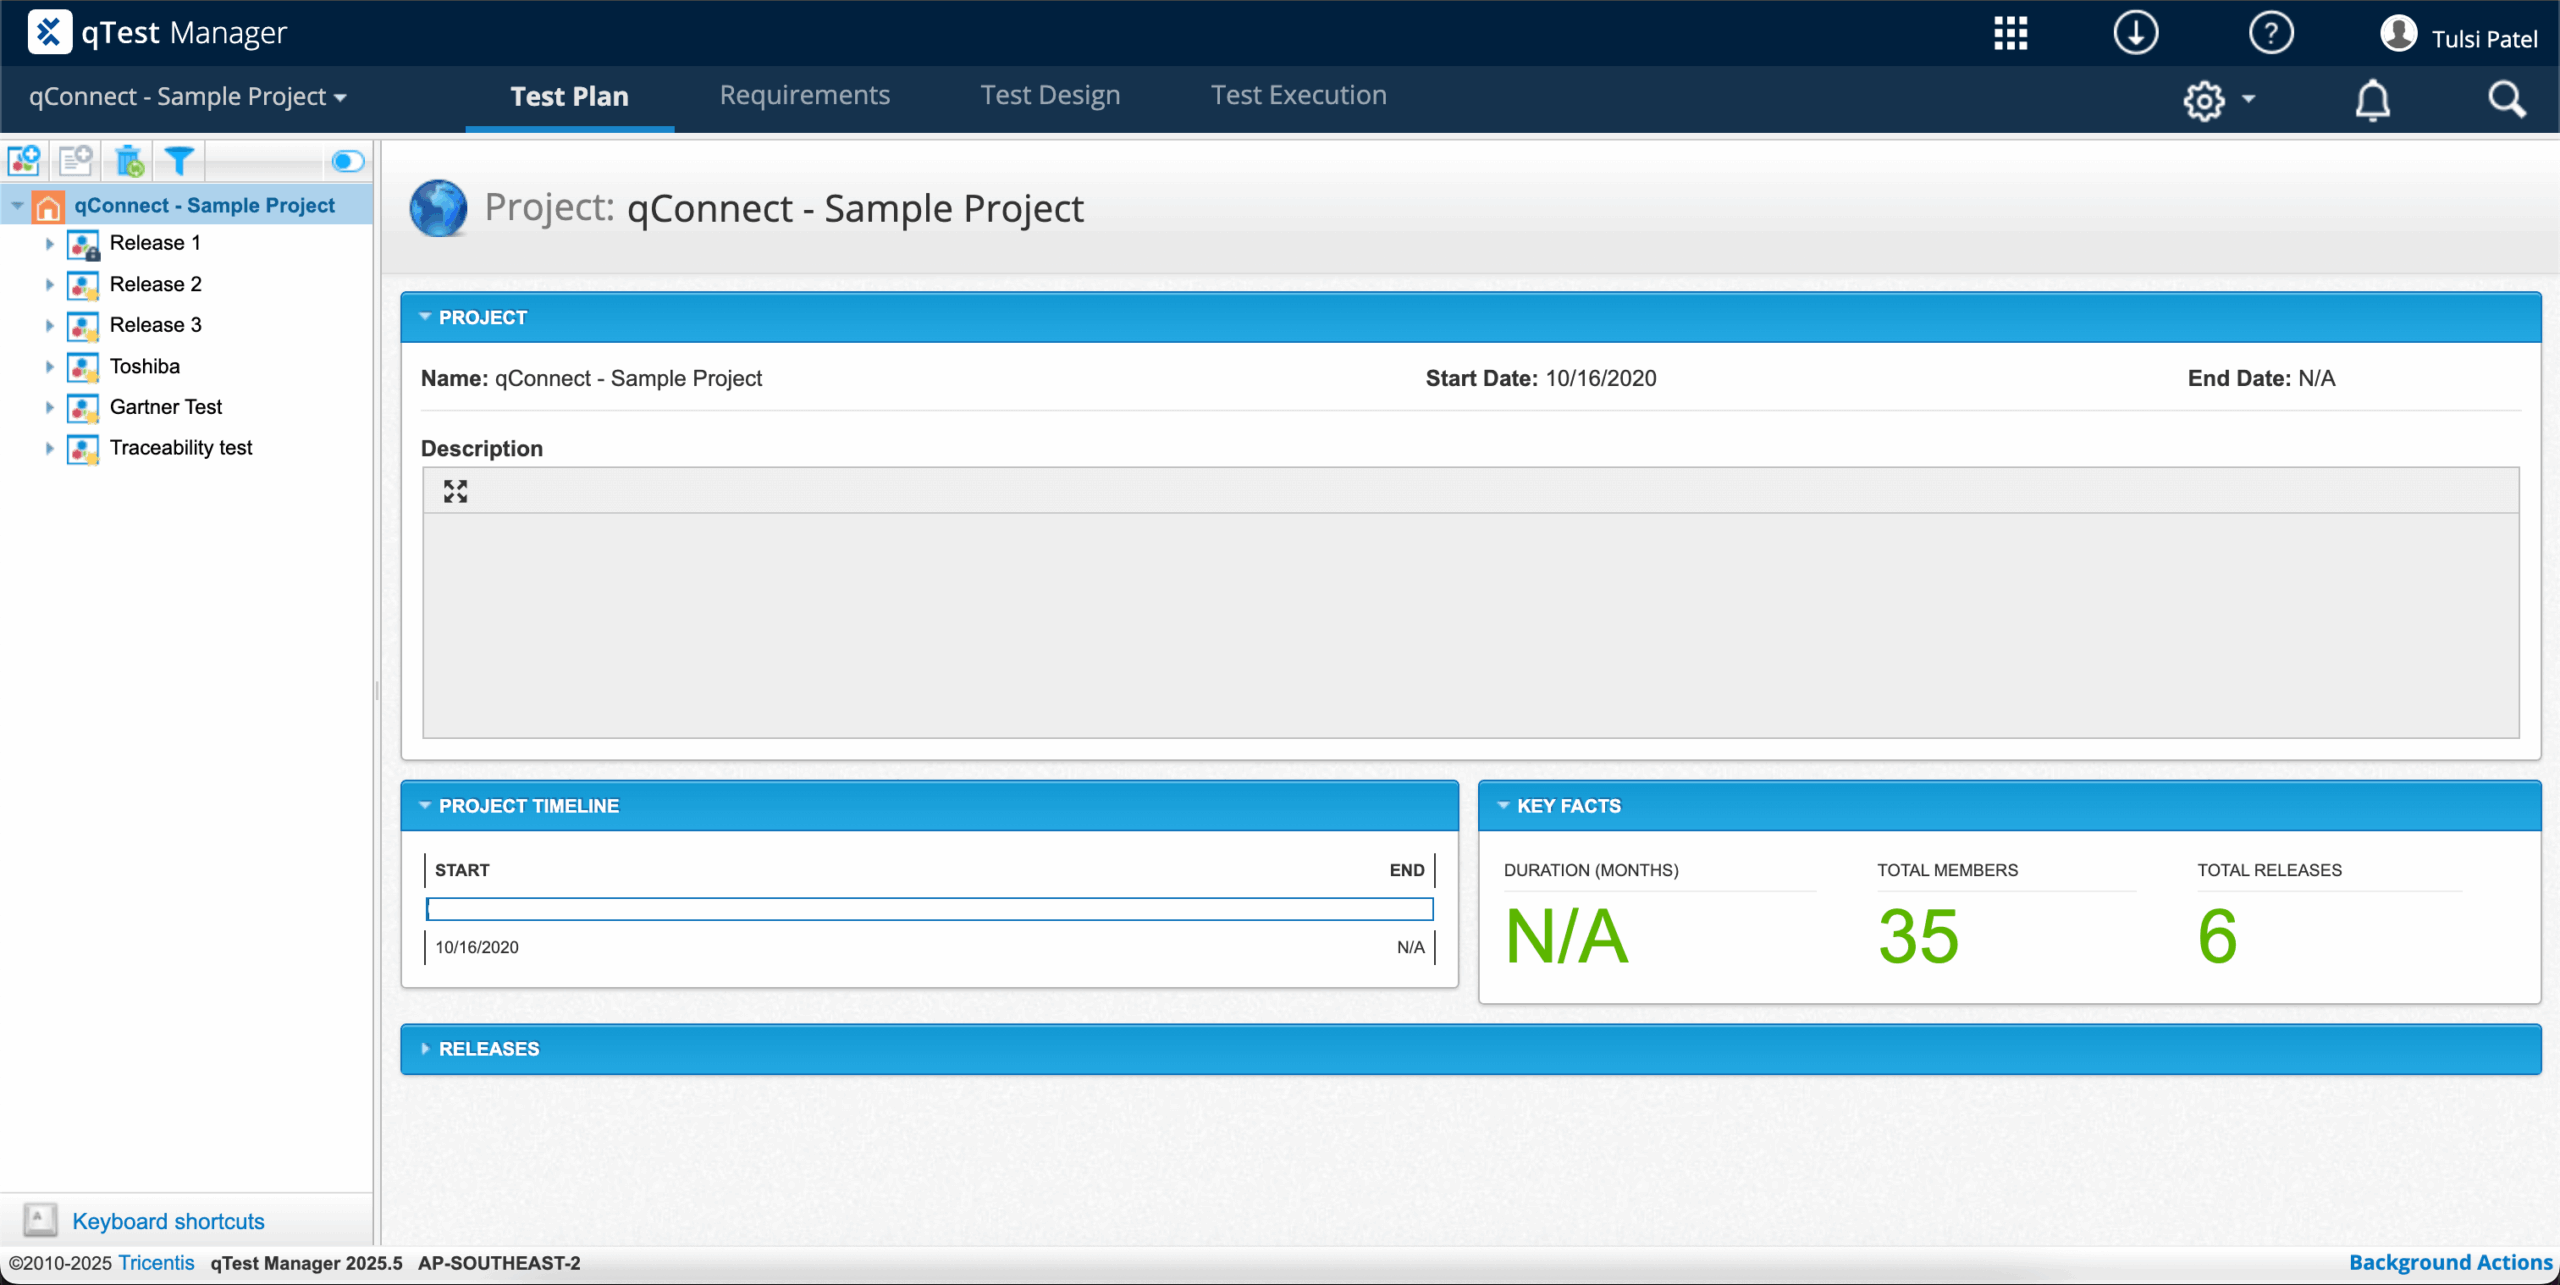Viewport: 2560px width, 1285px height.
Task: Click the new release icon in the tree toolbar
Action: [x=24, y=160]
